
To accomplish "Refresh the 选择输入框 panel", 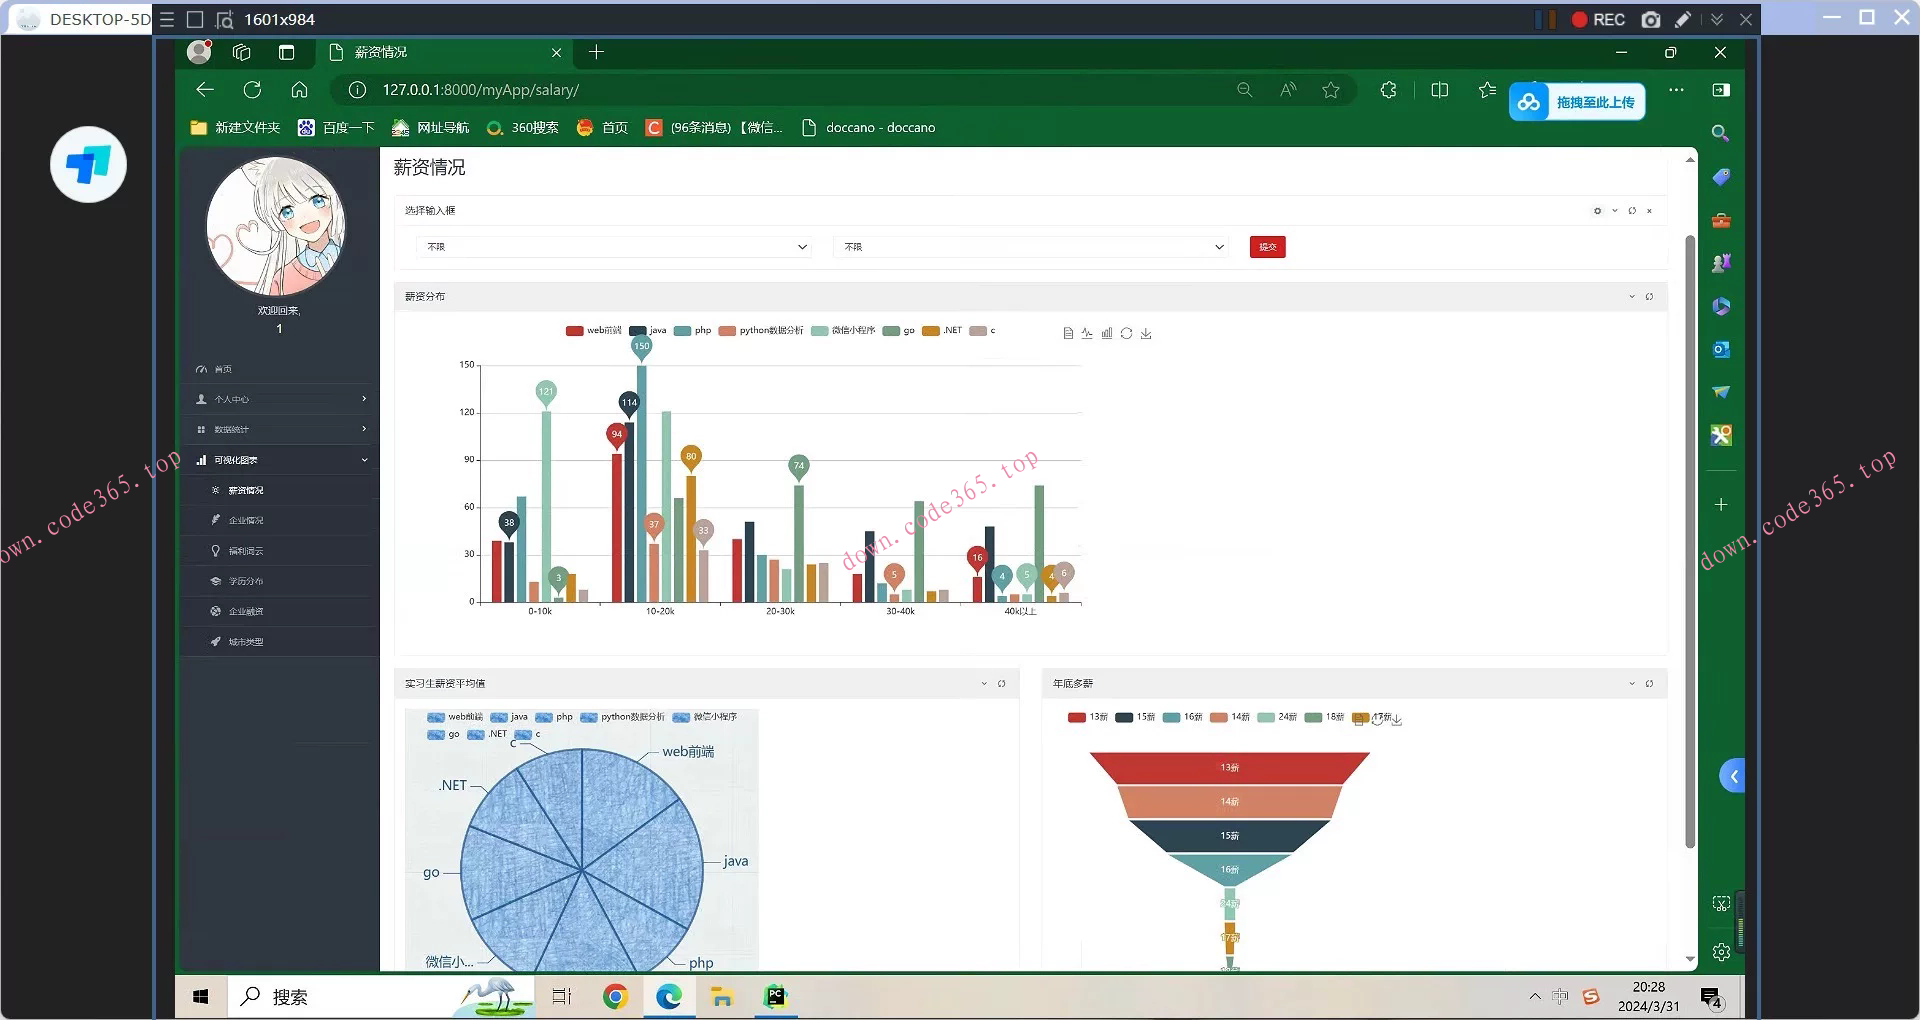I will [x=1632, y=211].
